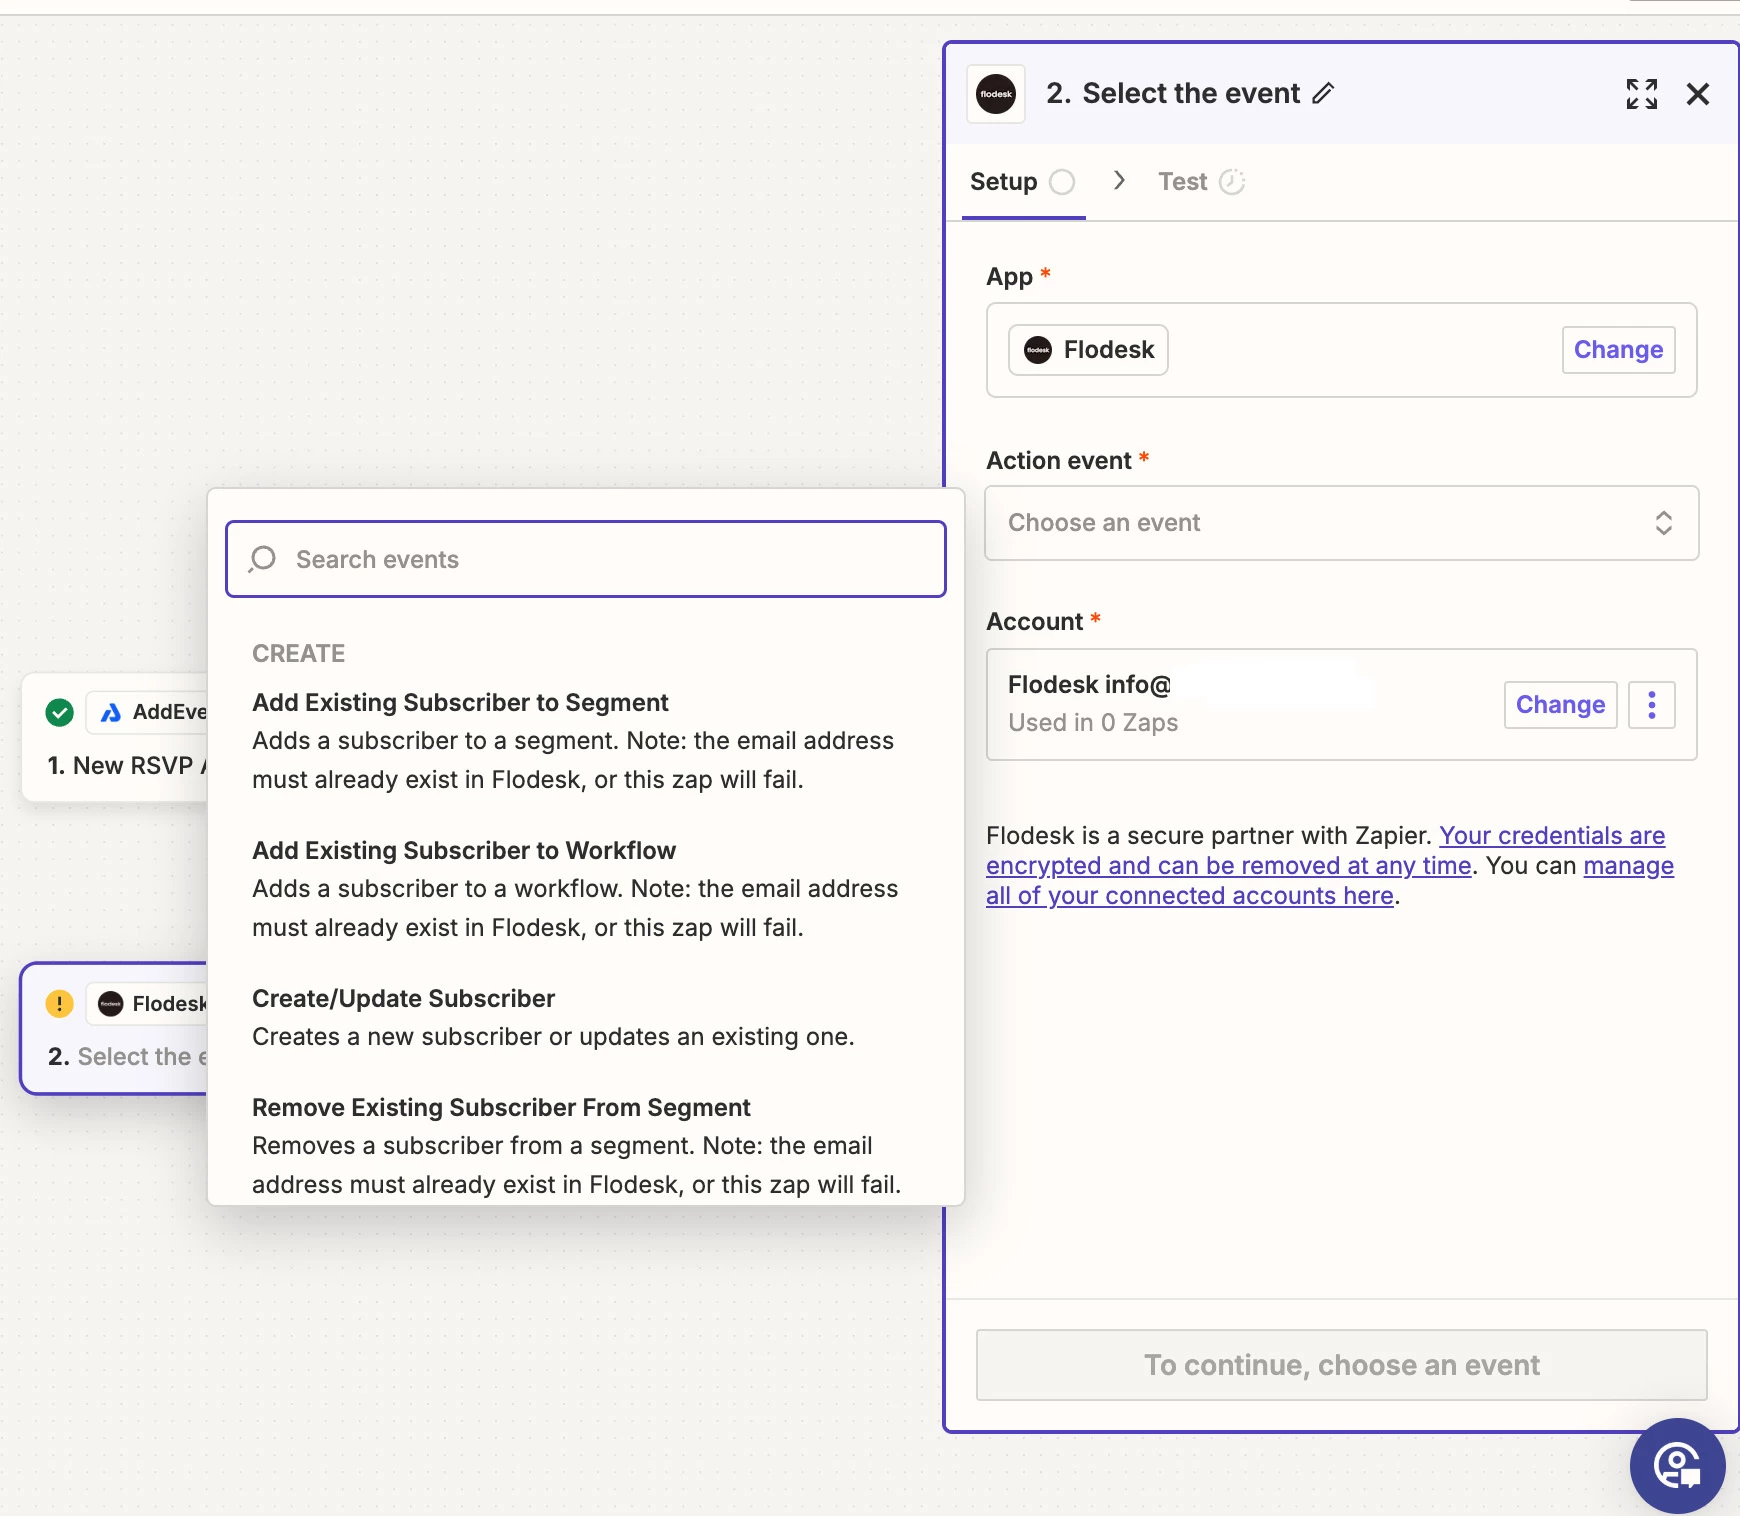Click the Setup status circle icon
1740x1516 pixels.
click(1062, 182)
